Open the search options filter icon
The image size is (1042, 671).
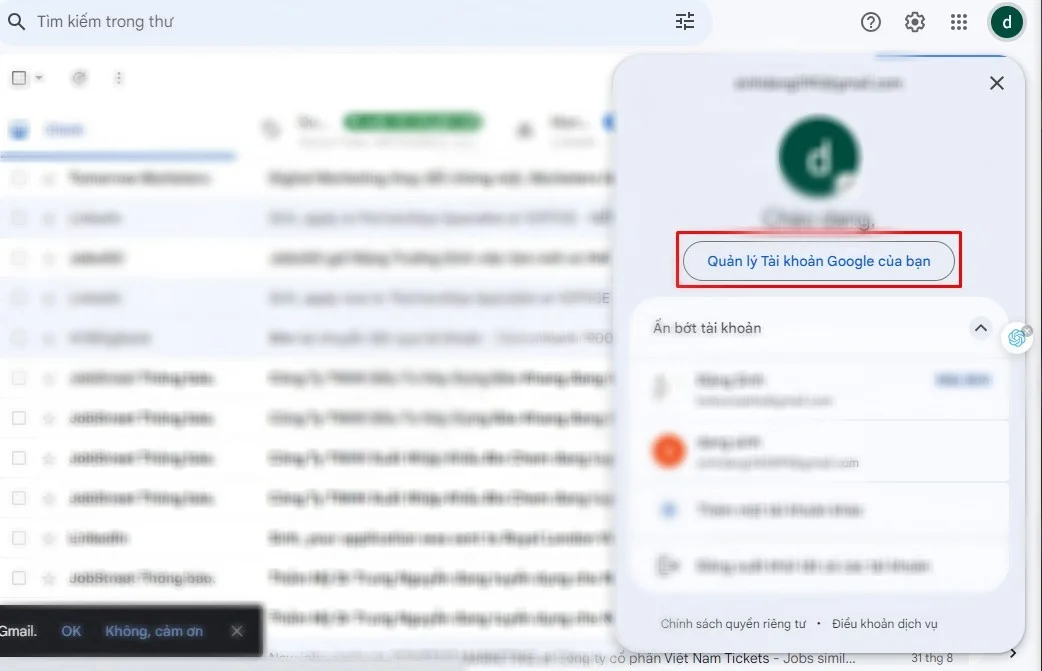684,21
